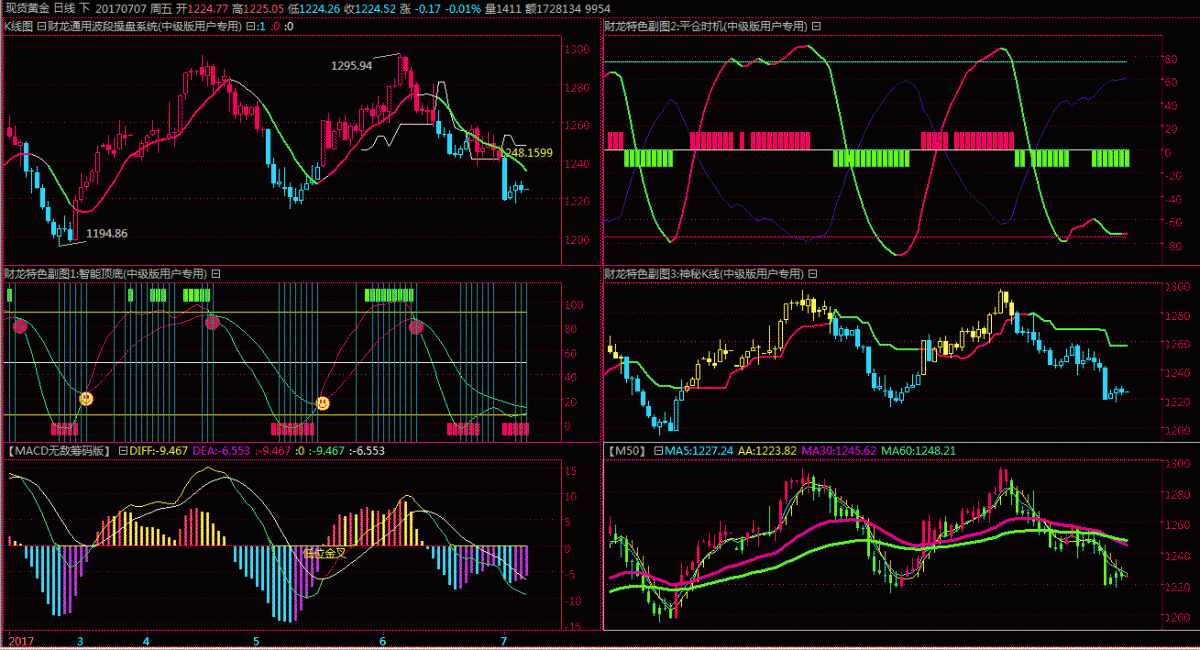Toggle the box icon before DIFF
This screenshot has height=650, width=1200.
point(123,451)
